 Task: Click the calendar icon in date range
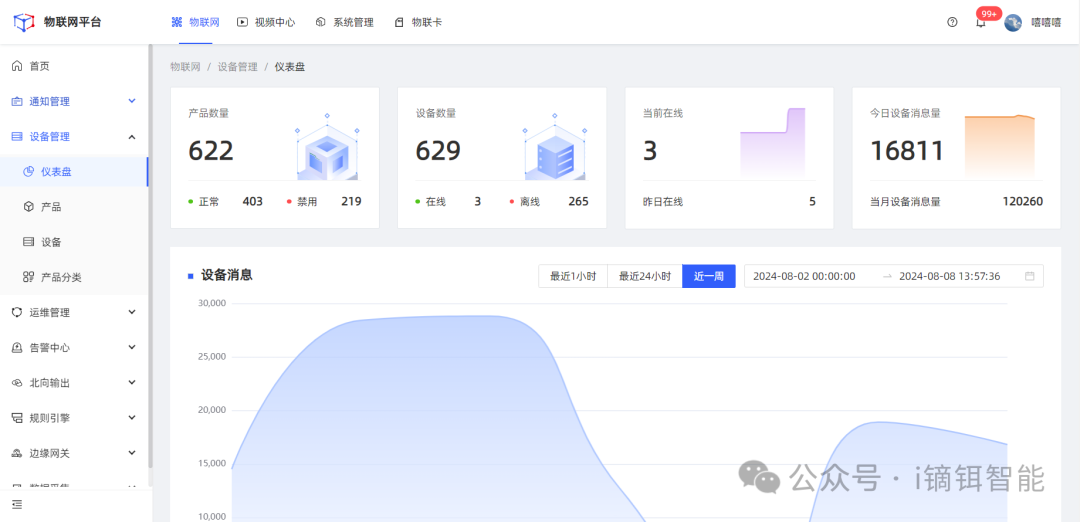click(1030, 276)
